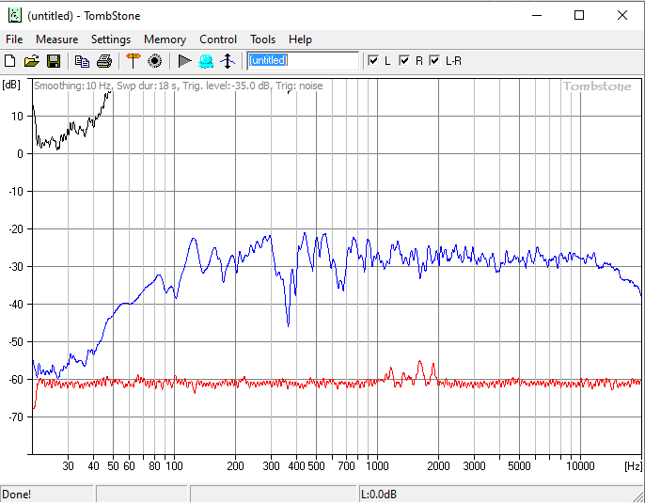Click the '[dB]' axis unit label
645x504 pixels.
click(11, 84)
